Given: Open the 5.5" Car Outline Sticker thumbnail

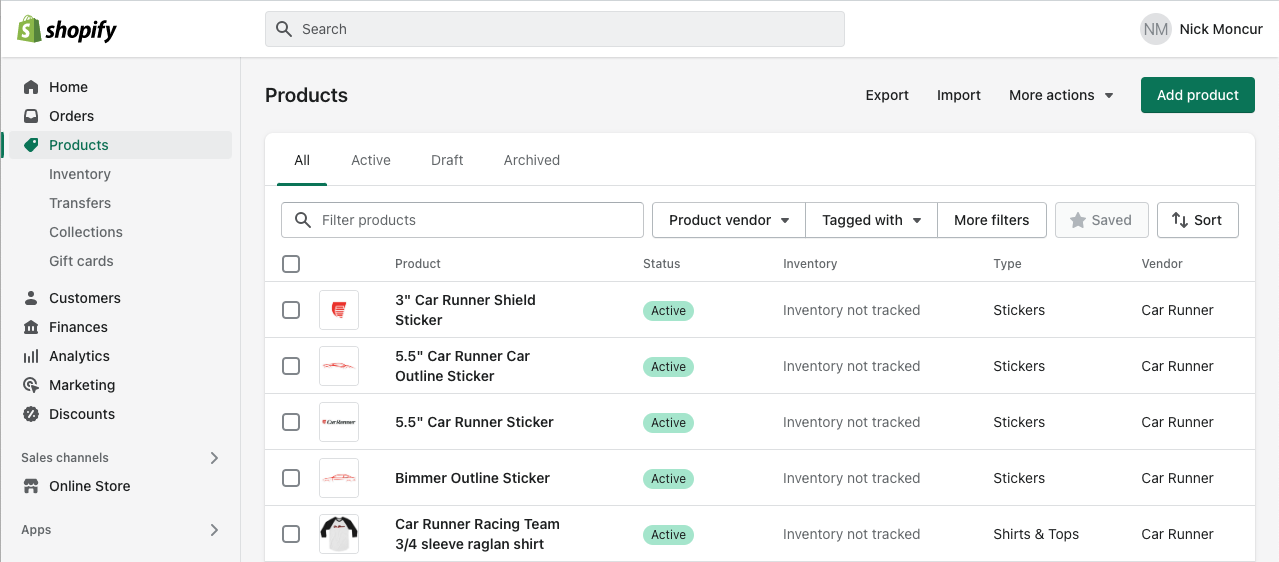Looking at the screenshot, I should (339, 366).
